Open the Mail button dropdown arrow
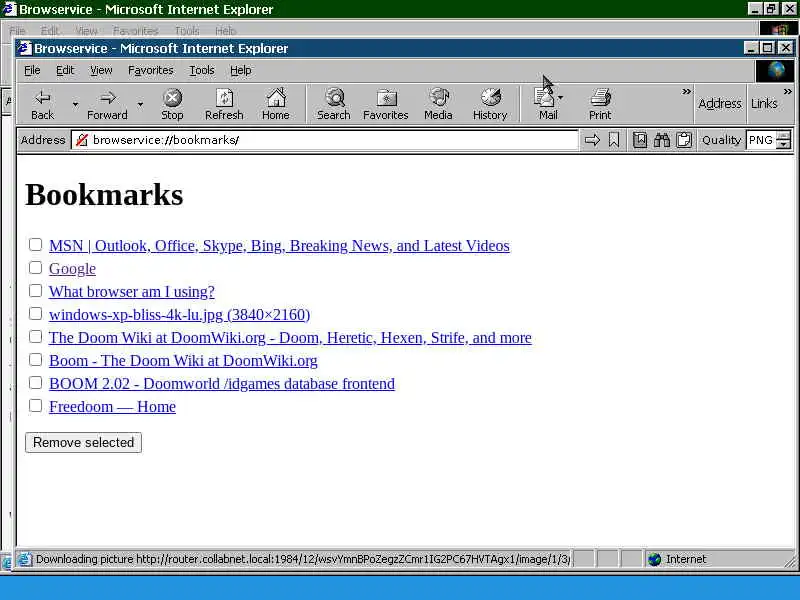The image size is (800, 600). click(x=561, y=97)
